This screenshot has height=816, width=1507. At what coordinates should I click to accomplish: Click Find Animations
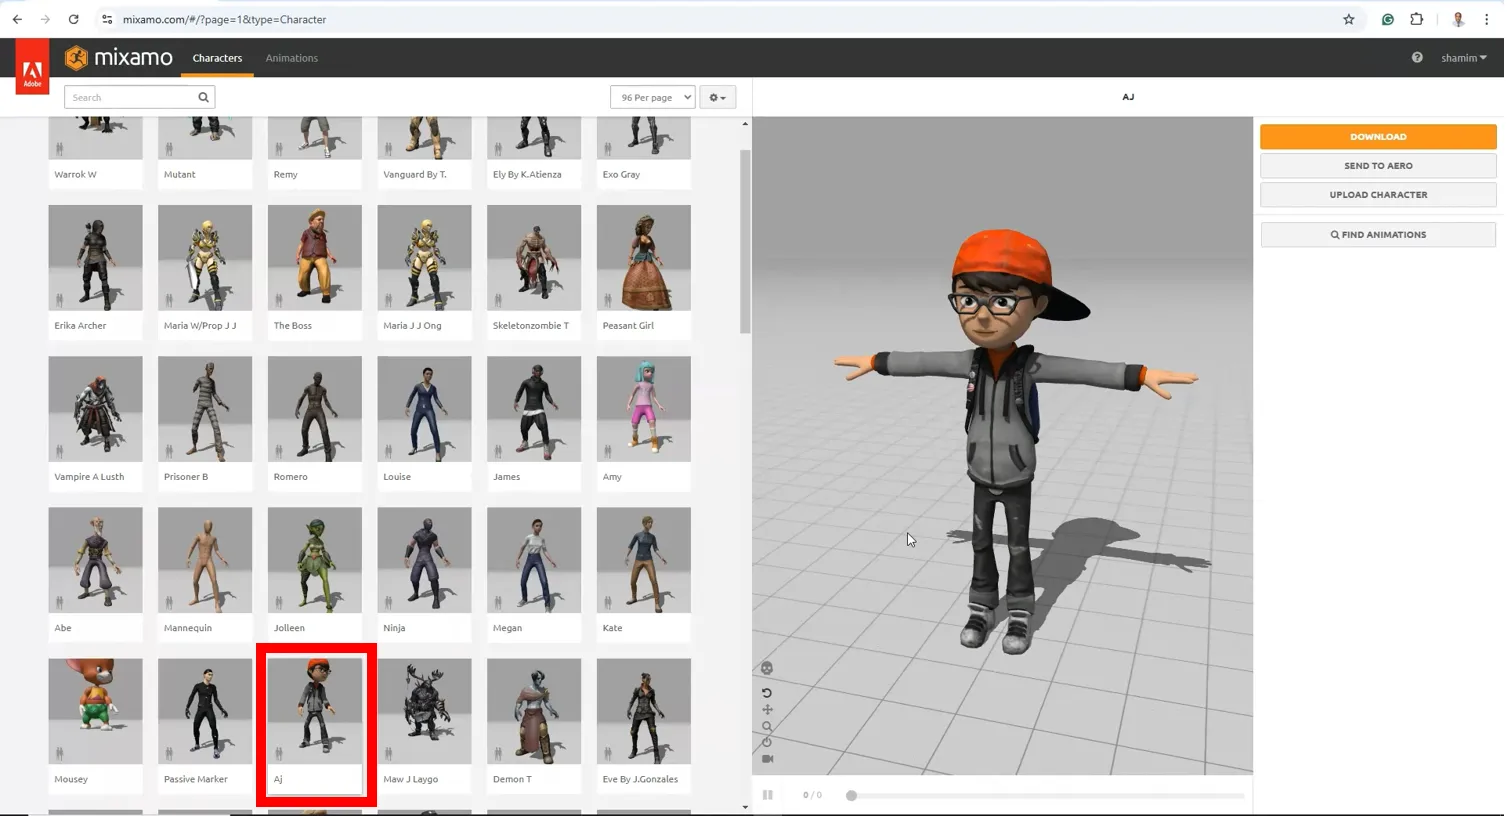click(x=1378, y=234)
